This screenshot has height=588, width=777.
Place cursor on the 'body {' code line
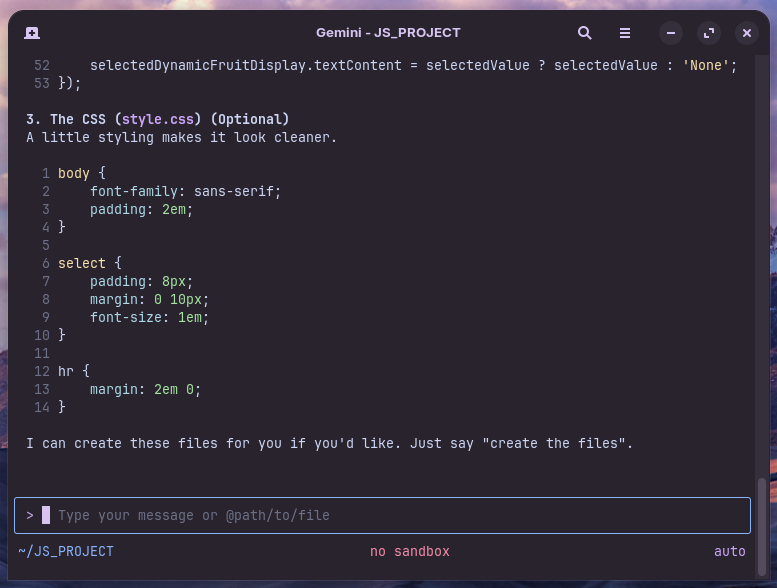tap(82, 174)
